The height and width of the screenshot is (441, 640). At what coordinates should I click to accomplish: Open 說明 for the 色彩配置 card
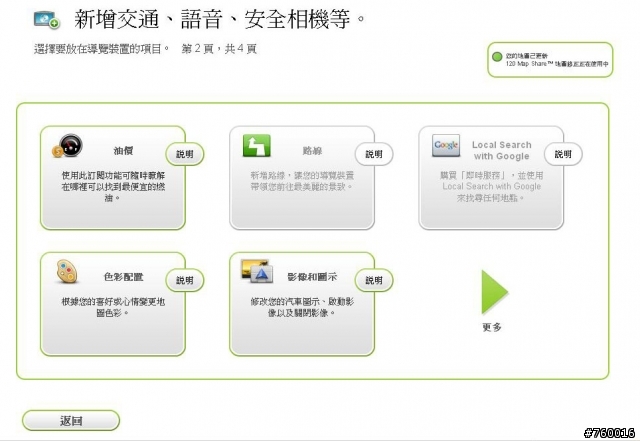[x=184, y=281]
